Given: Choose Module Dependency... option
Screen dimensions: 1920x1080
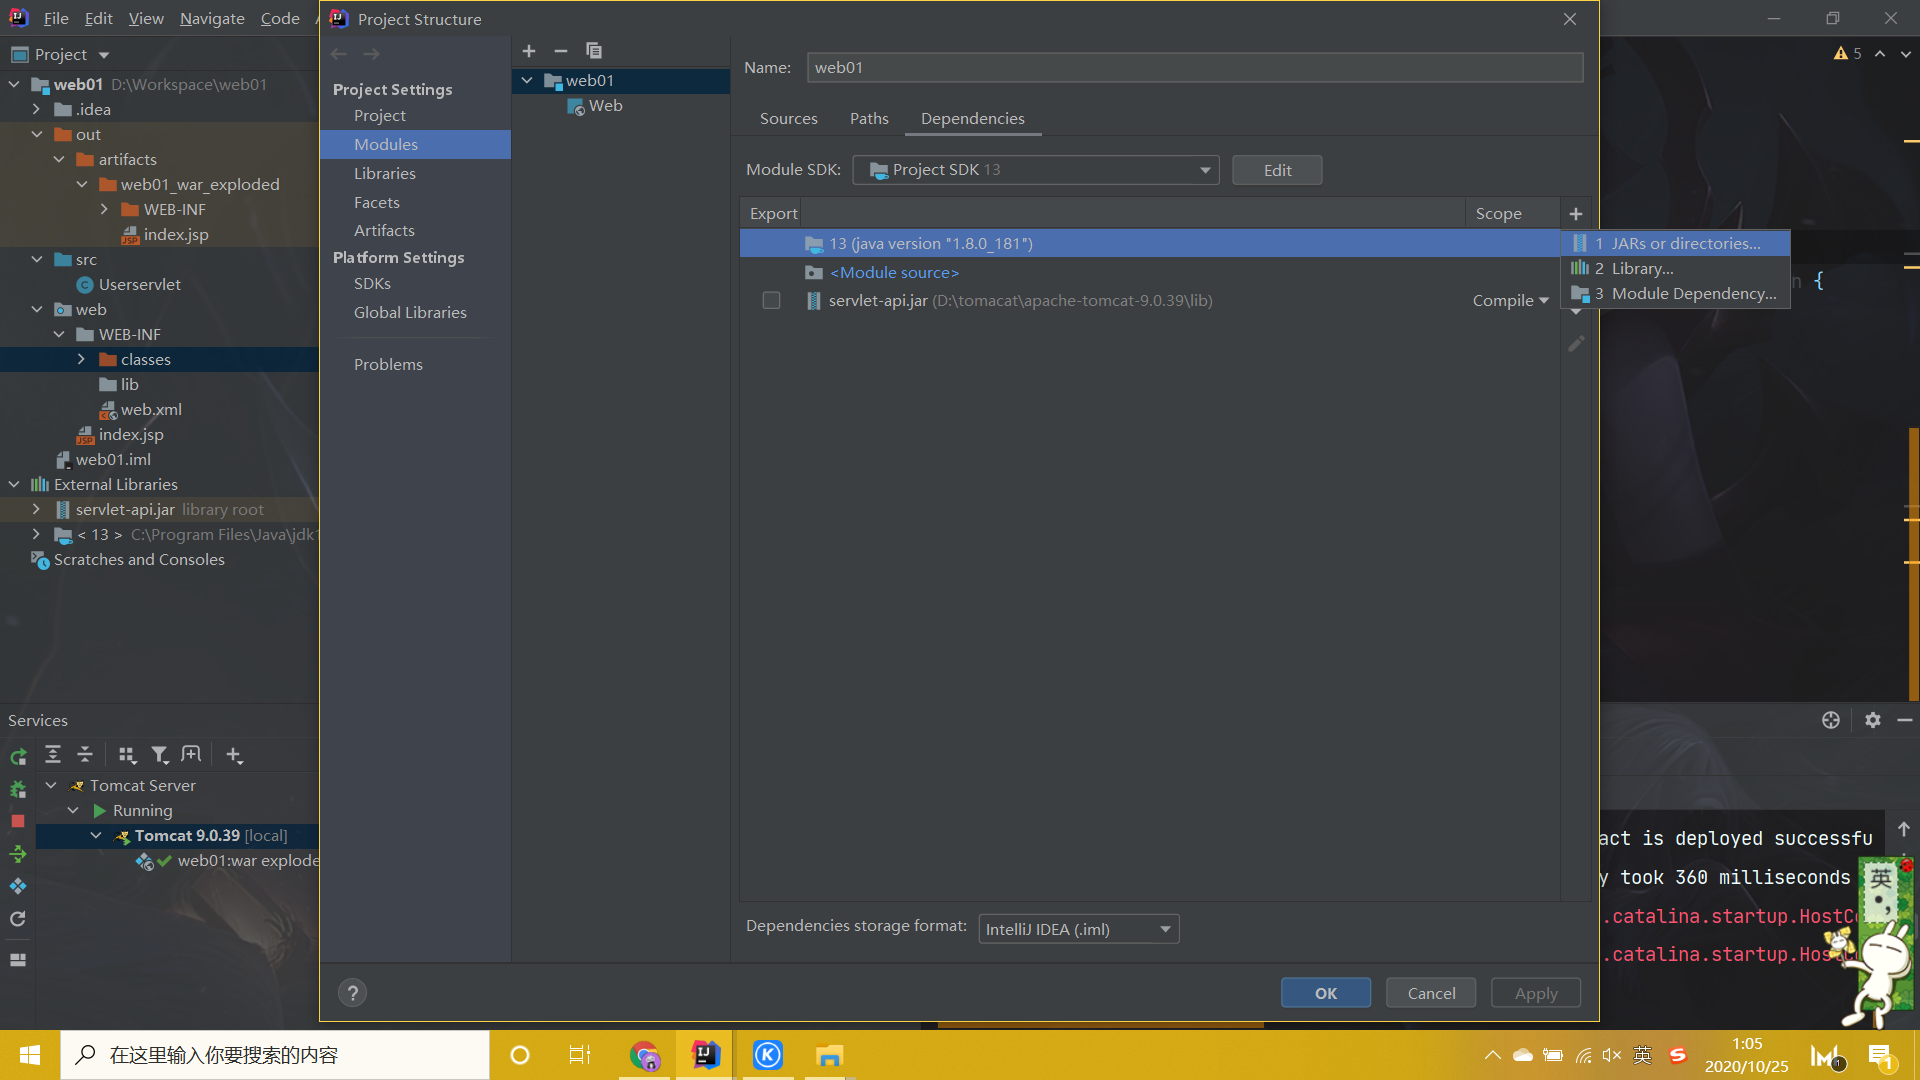Looking at the screenshot, I should pos(1676,293).
